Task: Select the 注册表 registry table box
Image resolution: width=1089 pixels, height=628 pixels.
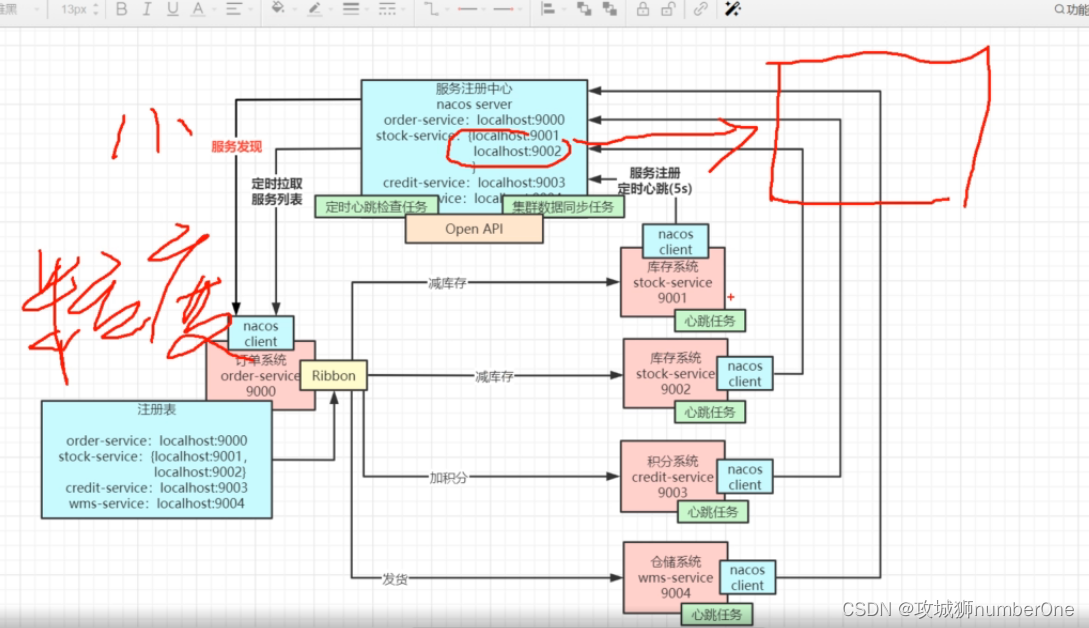Action: point(156,459)
